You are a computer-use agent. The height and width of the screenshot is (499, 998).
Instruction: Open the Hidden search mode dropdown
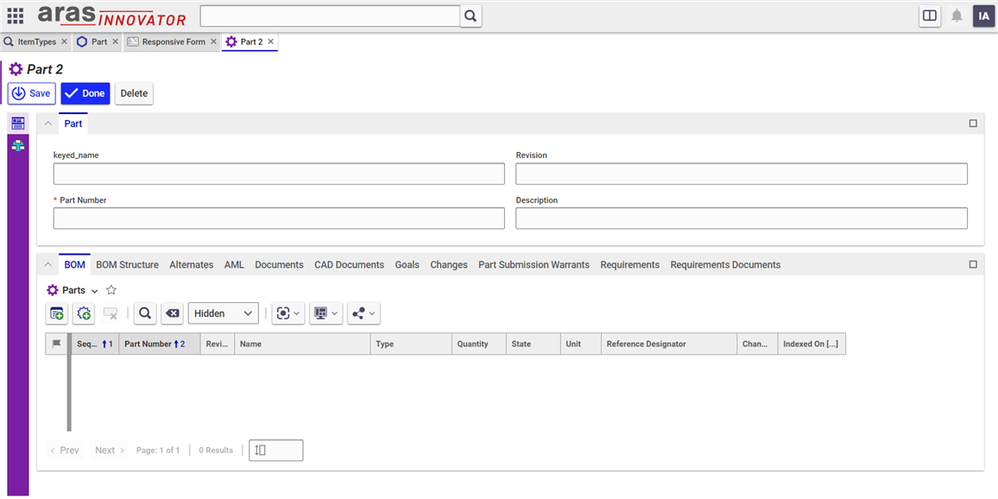tap(223, 313)
